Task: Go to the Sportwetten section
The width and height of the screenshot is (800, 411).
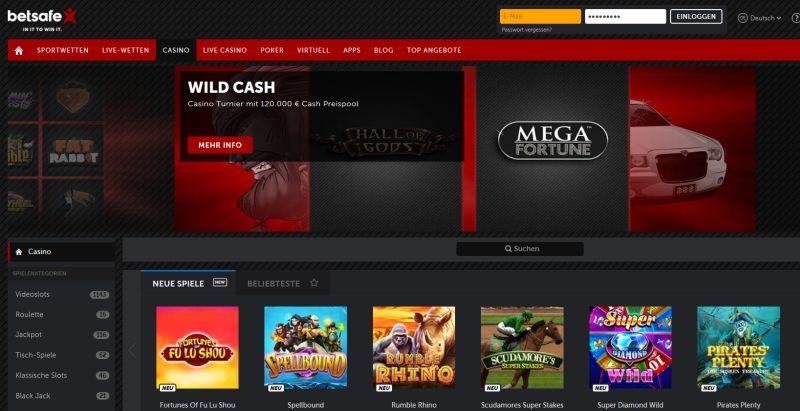Action: pyautogui.click(x=63, y=50)
